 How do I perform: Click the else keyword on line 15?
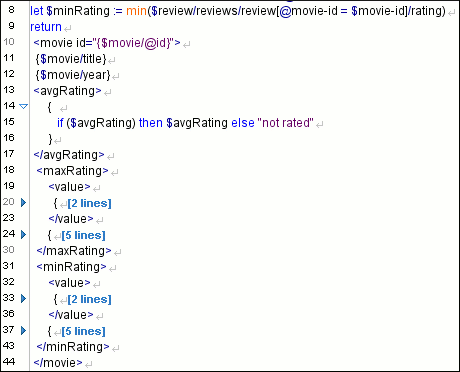tap(243, 123)
